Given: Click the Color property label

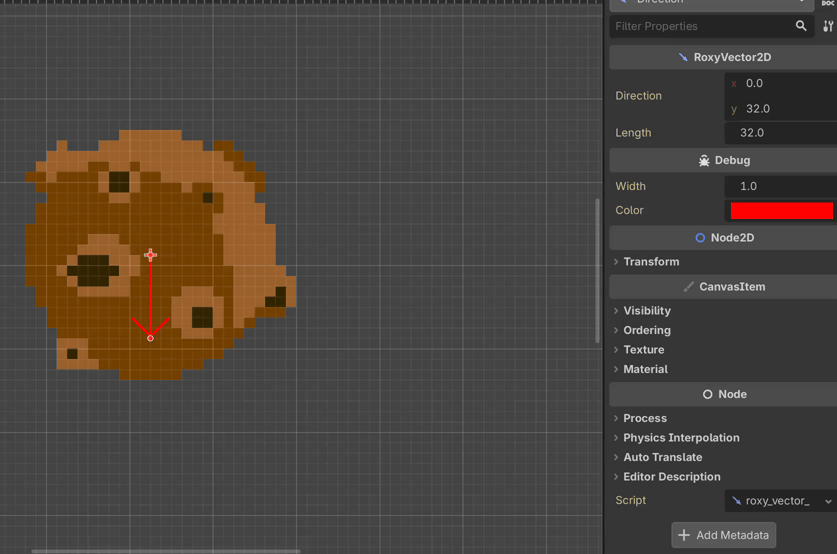Looking at the screenshot, I should coord(629,210).
